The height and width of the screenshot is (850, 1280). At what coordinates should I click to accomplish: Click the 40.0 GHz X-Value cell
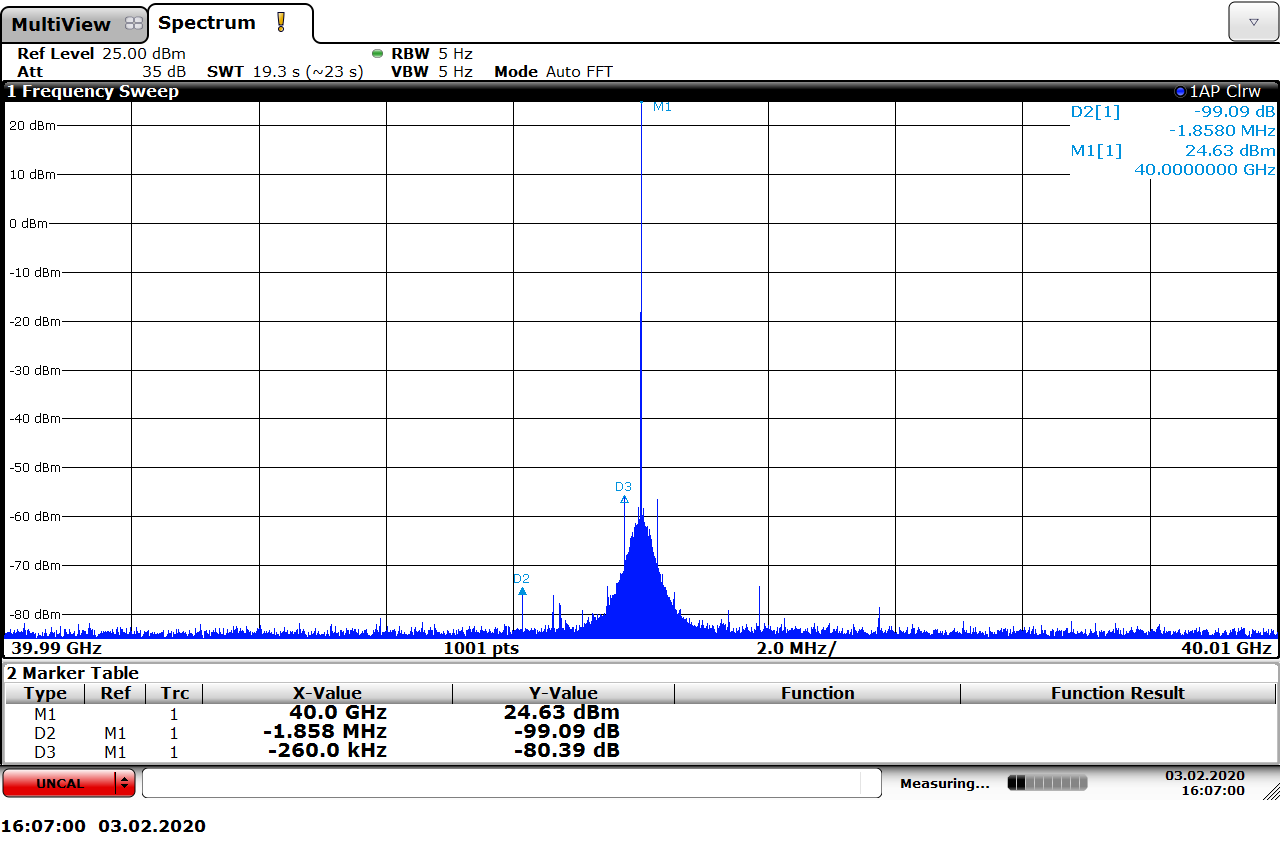(x=338, y=713)
